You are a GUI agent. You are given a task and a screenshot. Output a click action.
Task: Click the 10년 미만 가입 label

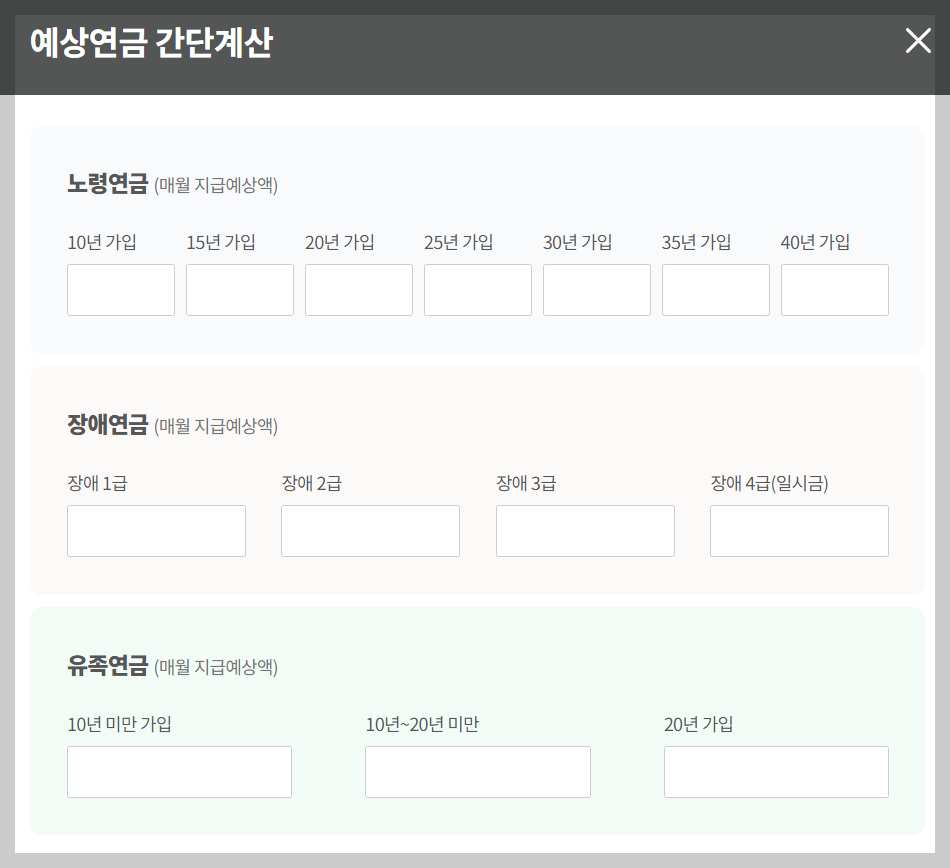119,724
